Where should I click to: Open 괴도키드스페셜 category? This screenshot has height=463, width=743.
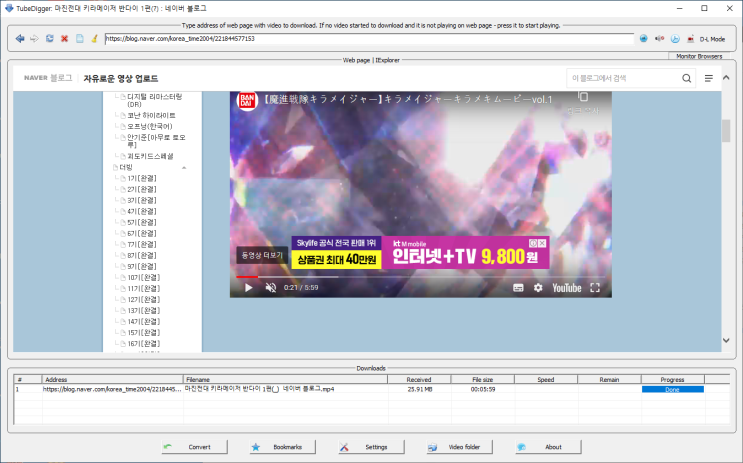point(150,156)
